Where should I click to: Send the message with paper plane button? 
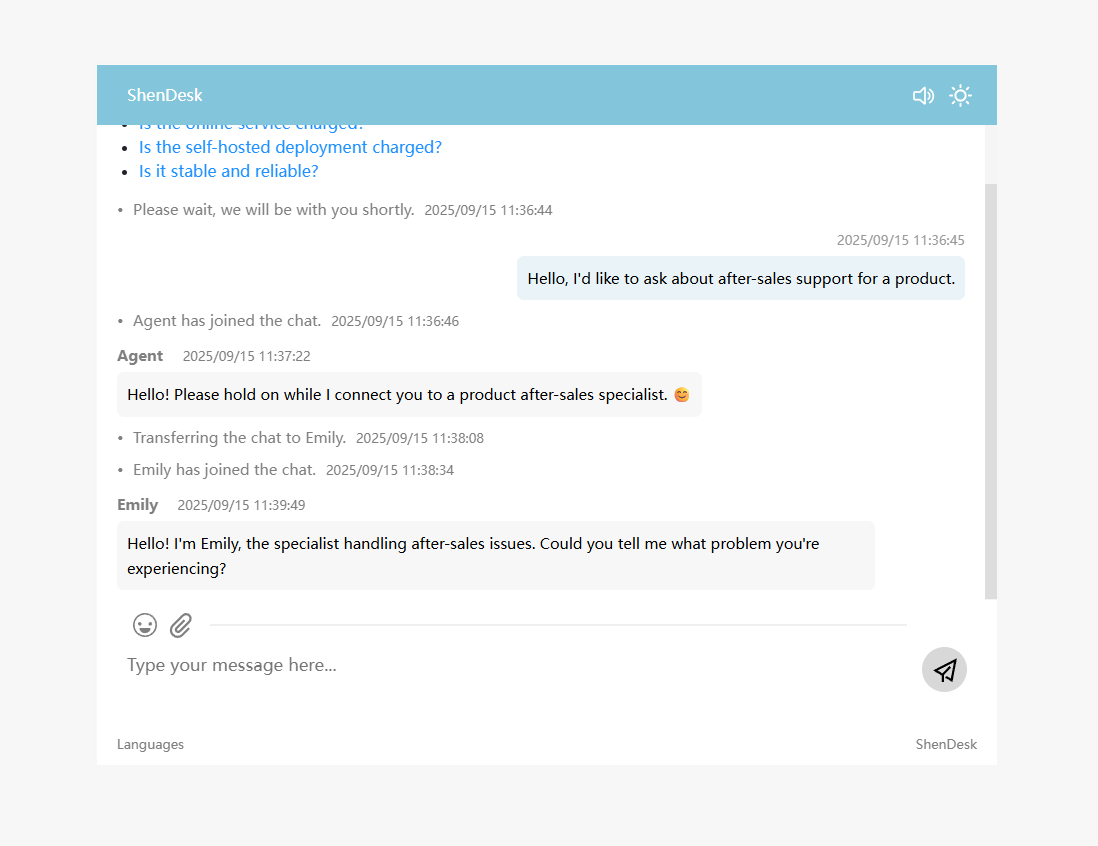[x=944, y=670]
